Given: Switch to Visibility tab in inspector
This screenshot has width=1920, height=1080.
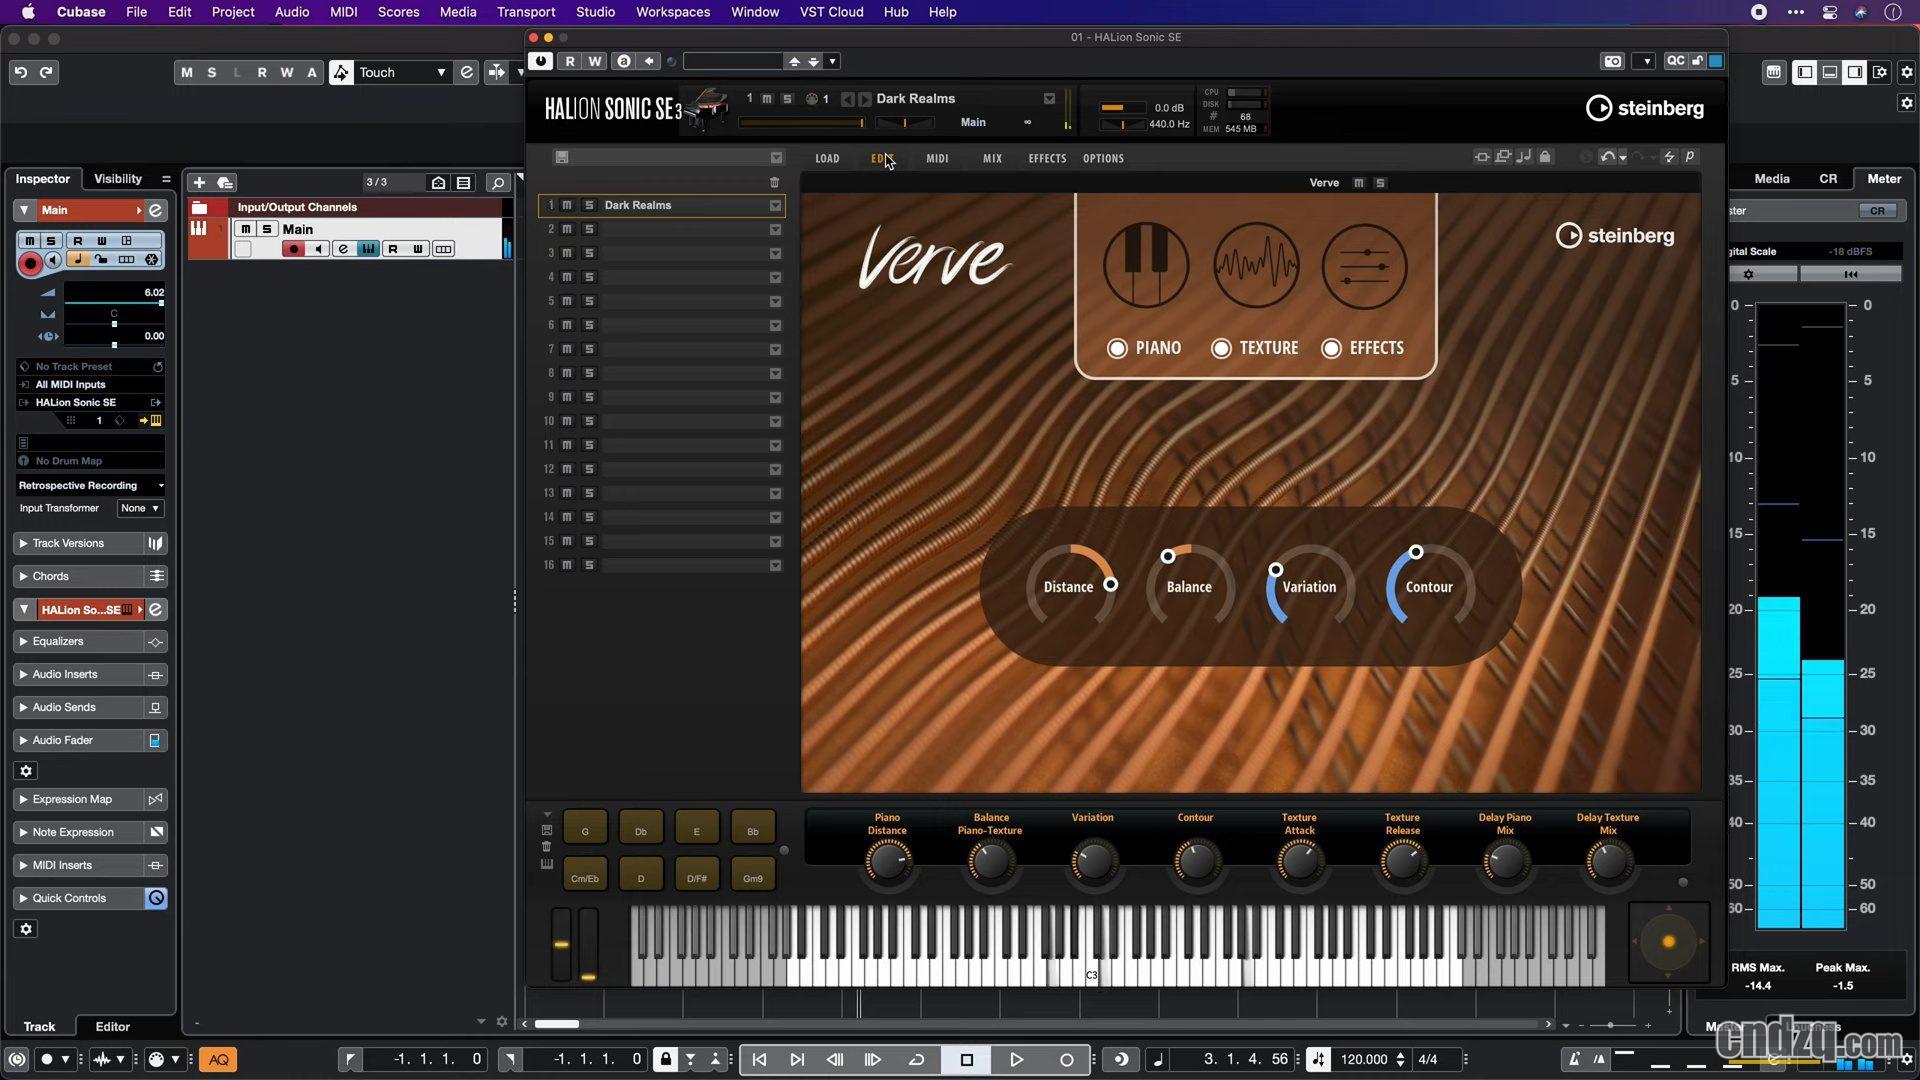Looking at the screenshot, I should [x=118, y=179].
